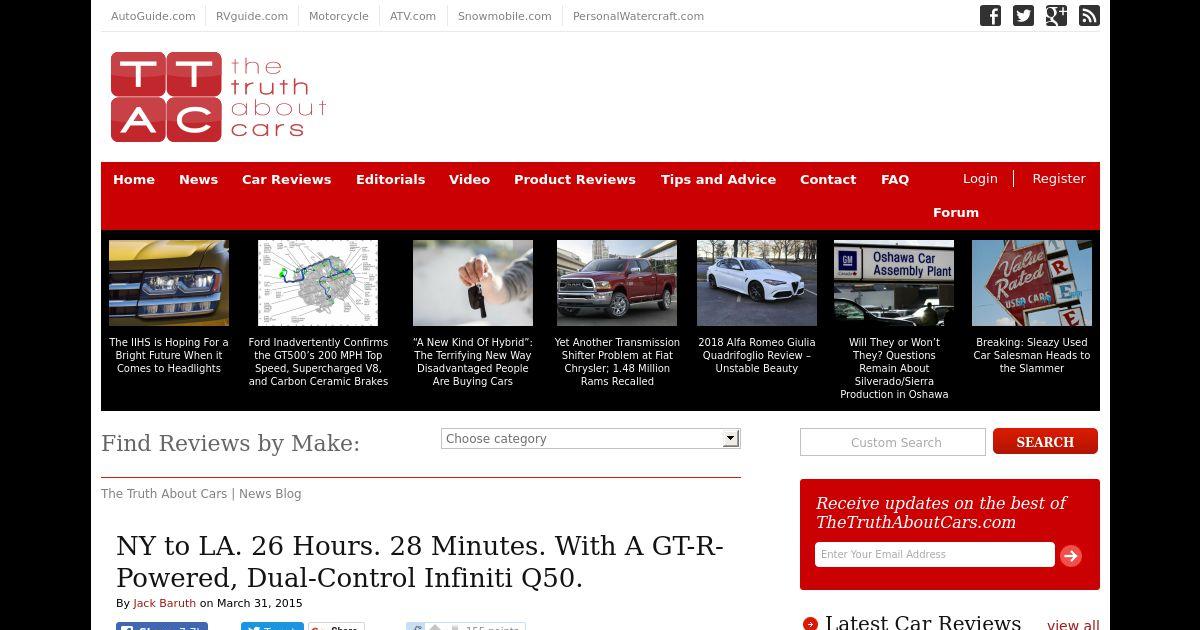
Task: Open the Breaking: Sleazy Used Car Salesman headline
Action: coord(1032,355)
